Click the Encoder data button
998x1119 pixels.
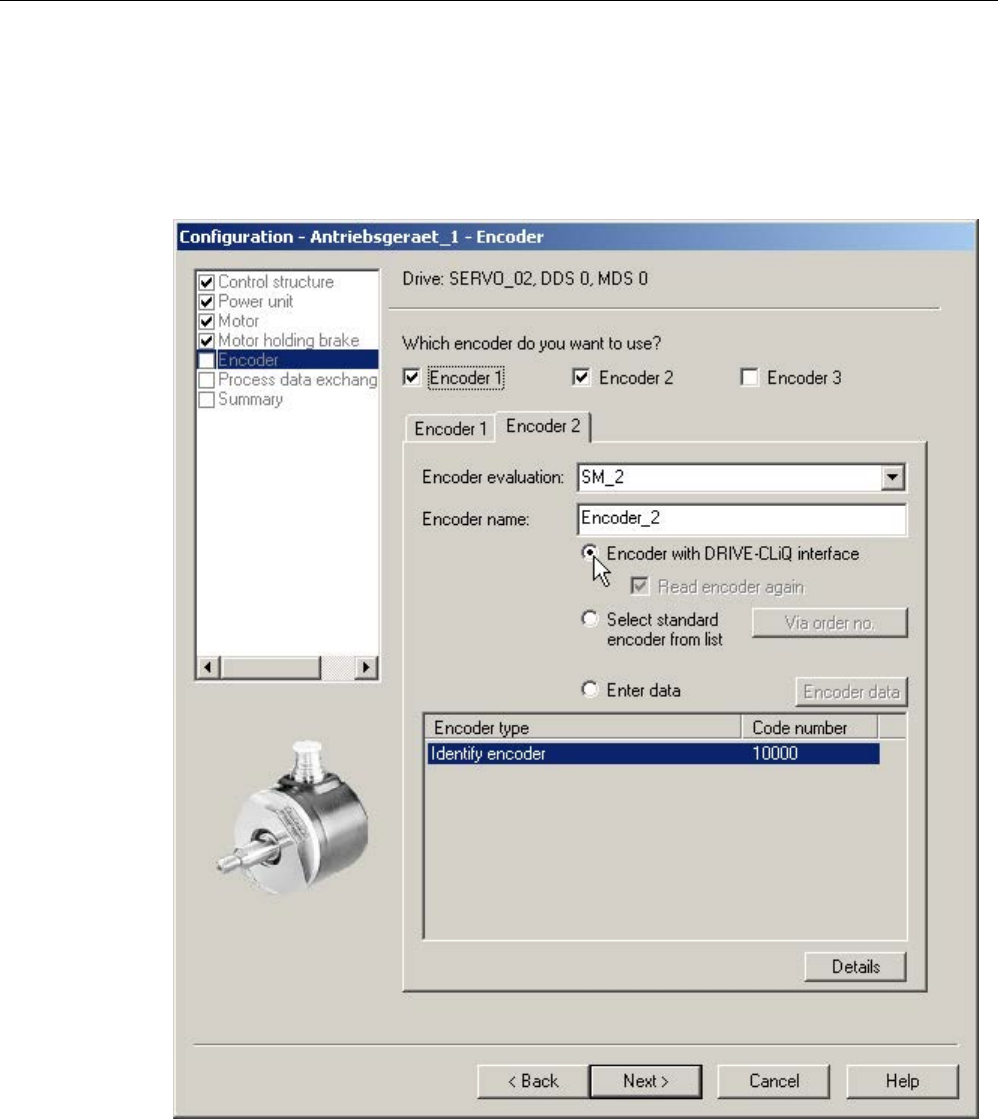click(x=851, y=692)
